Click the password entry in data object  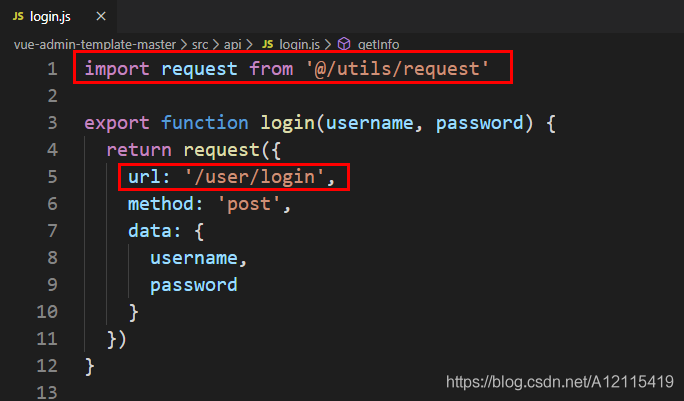click(x=194, y=285)
